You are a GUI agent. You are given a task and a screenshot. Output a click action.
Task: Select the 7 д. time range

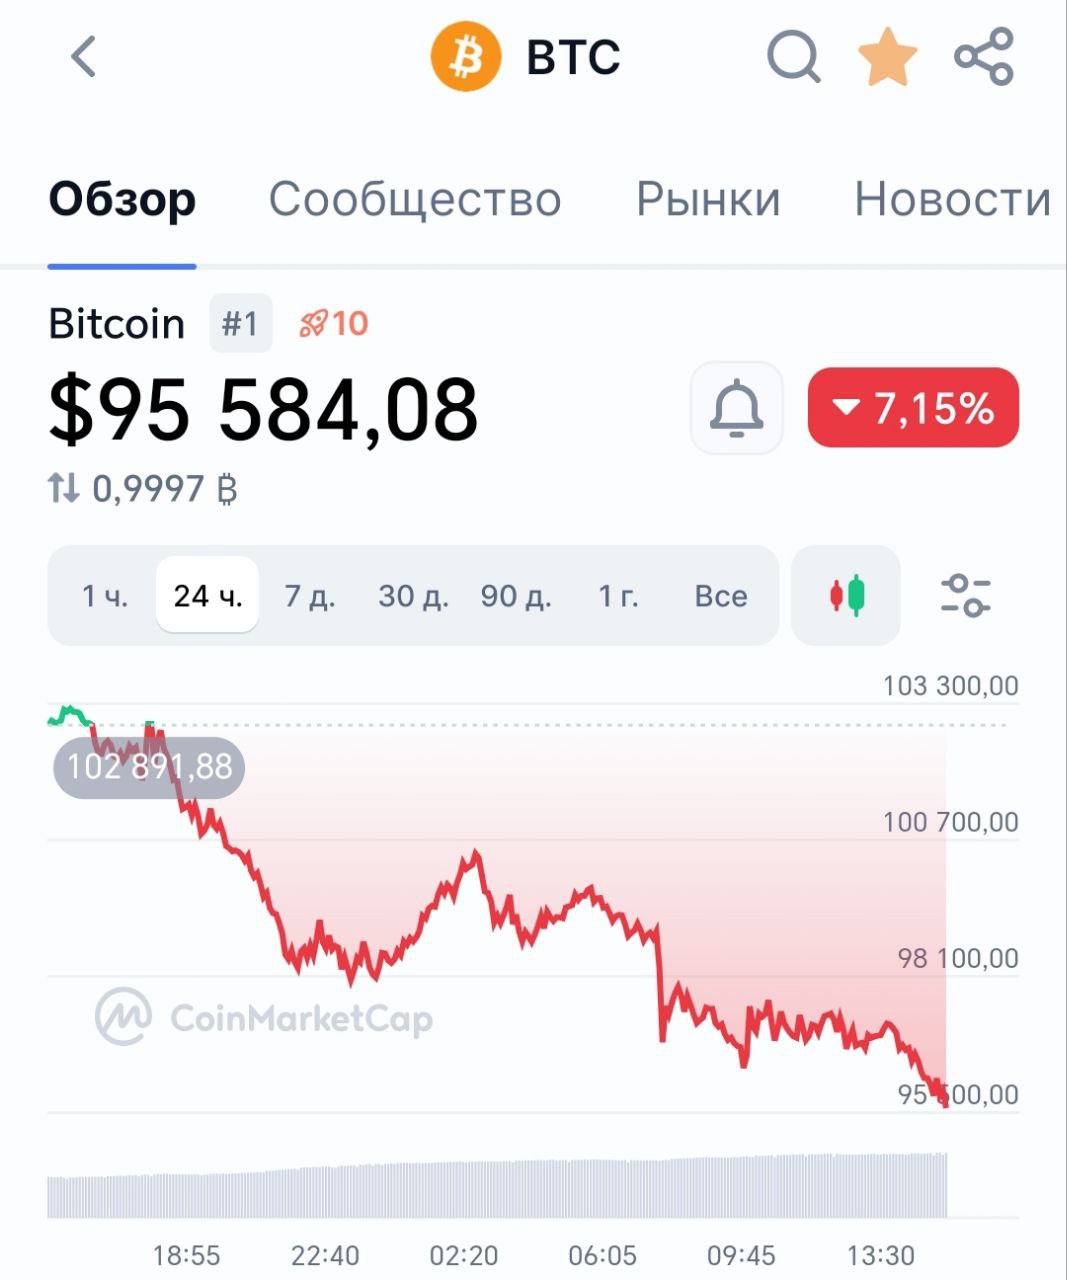[x=309, y=596]
